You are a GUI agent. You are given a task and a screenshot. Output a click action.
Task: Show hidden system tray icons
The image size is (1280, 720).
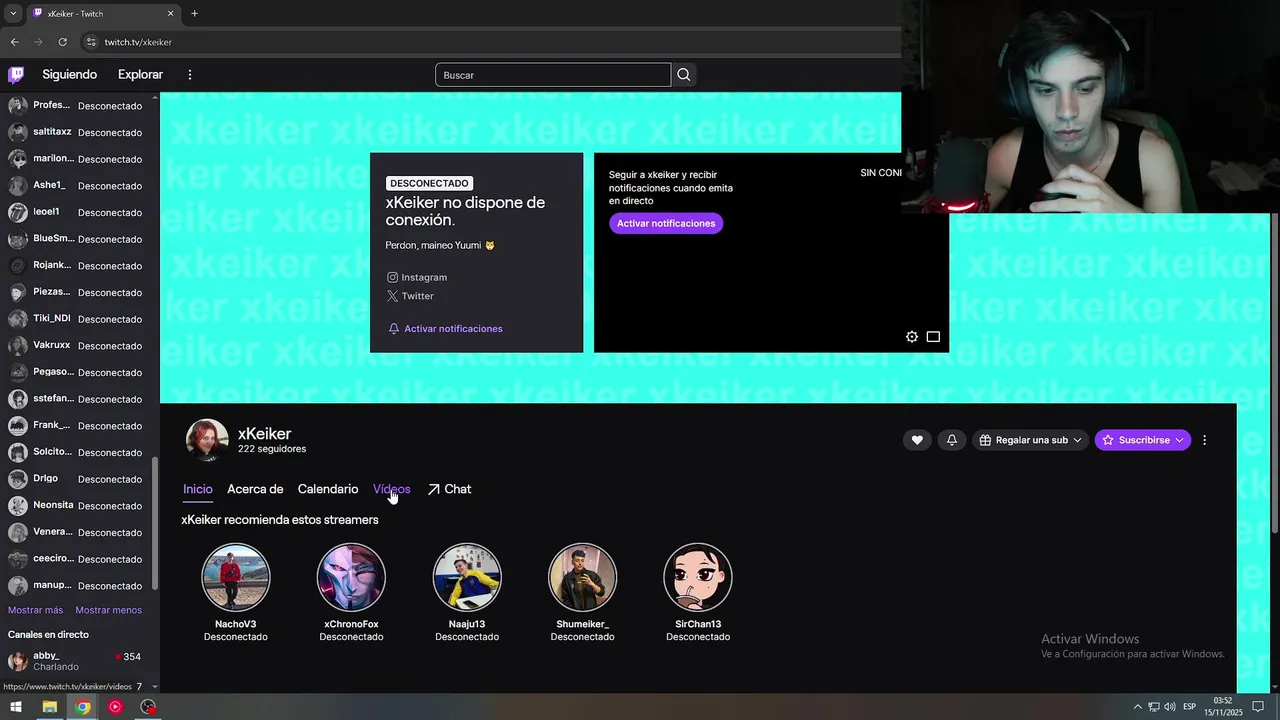[x=1137, y=707]
